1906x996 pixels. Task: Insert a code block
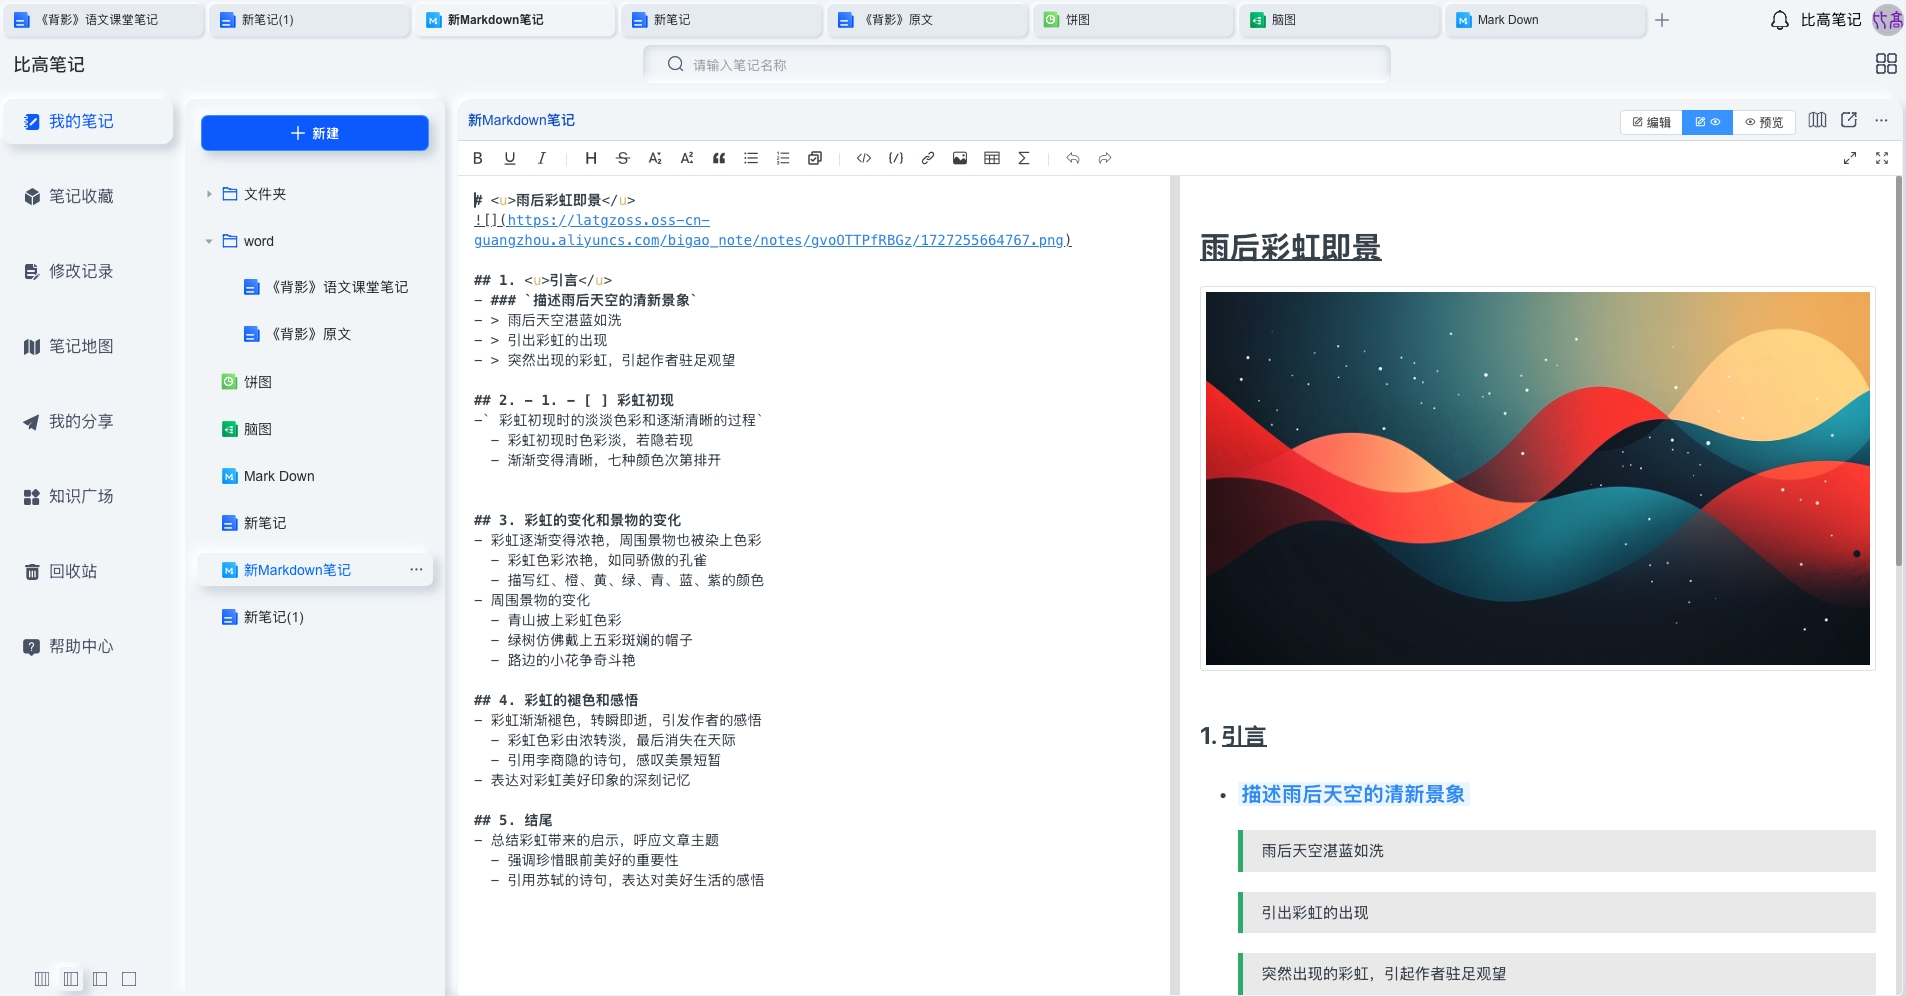863,158
